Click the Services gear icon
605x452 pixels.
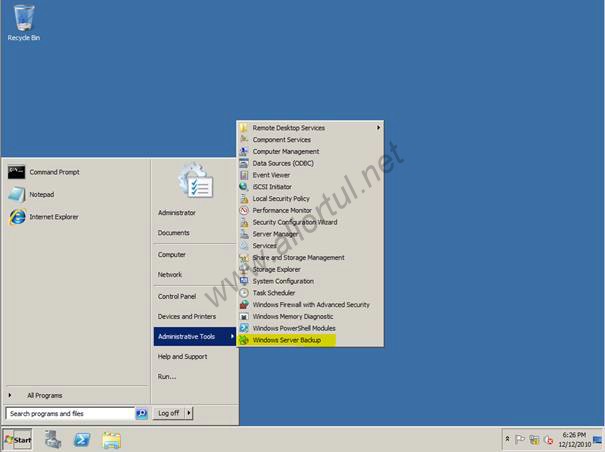[x=244, y=245]
